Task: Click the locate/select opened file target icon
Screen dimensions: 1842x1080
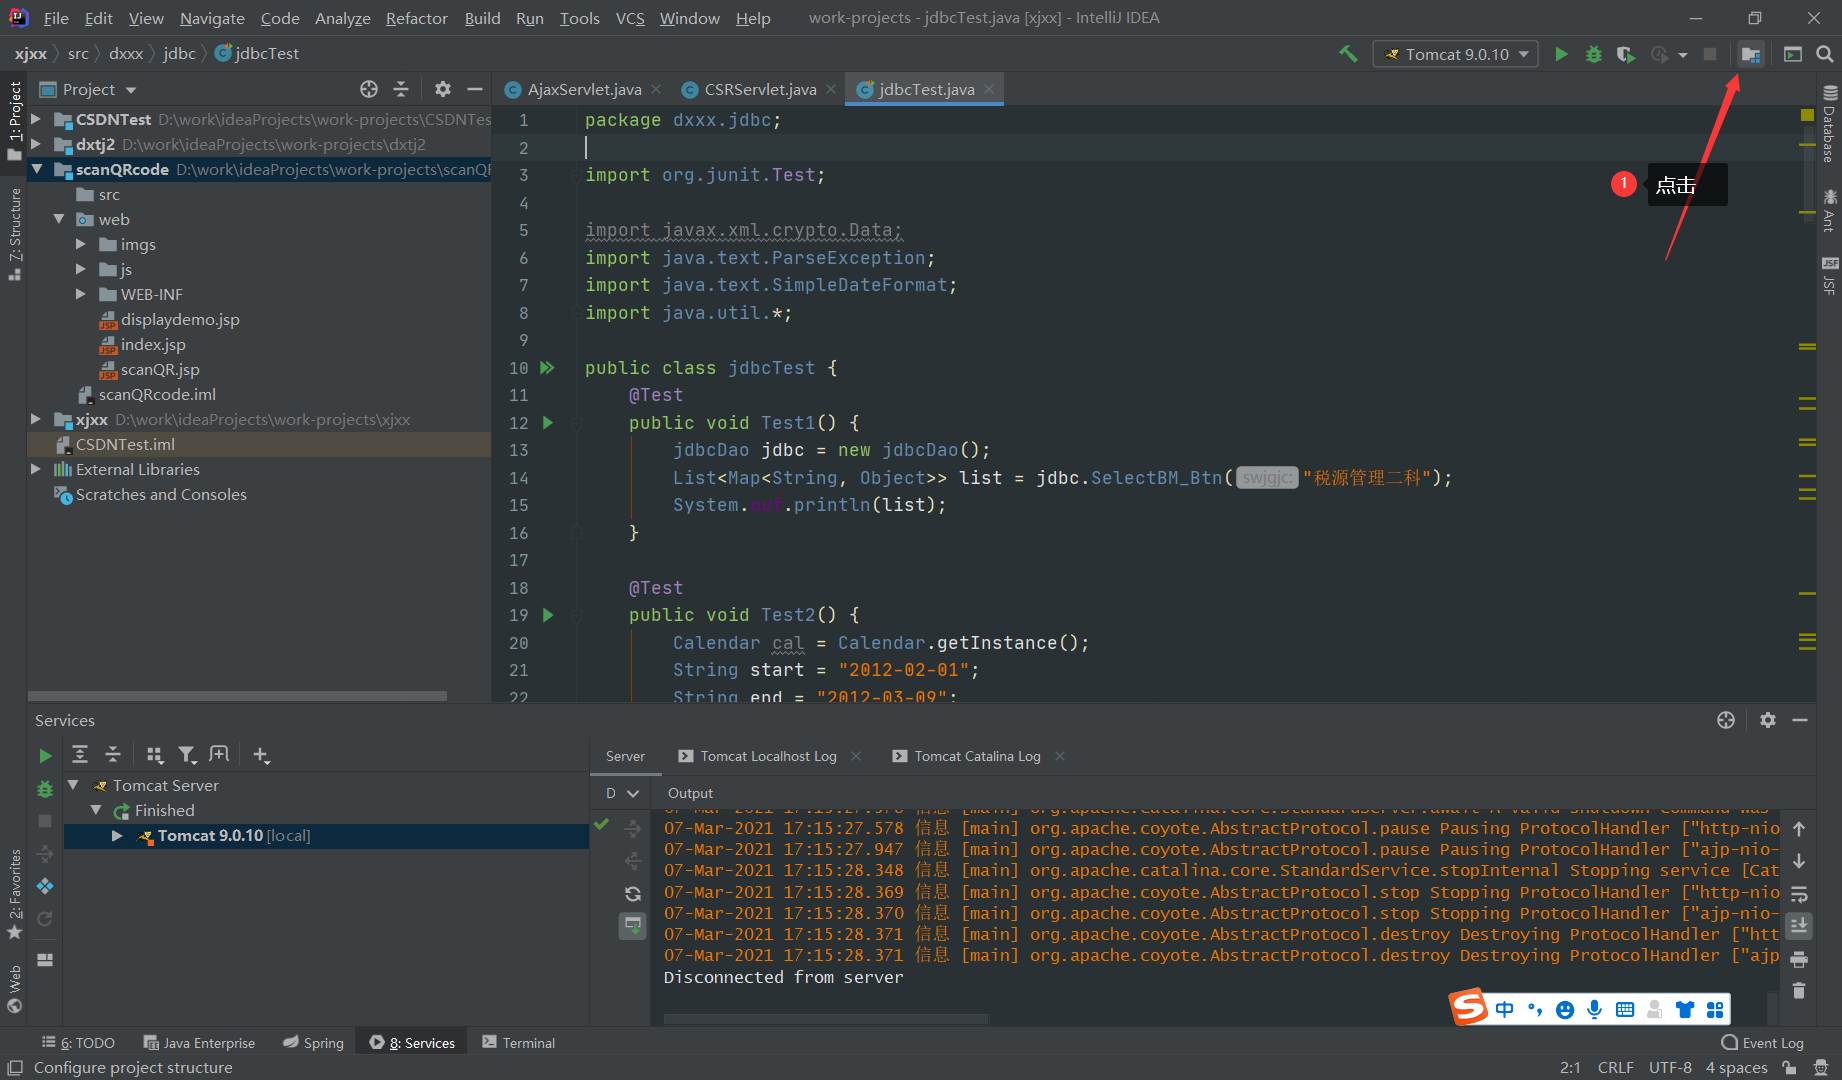Action: 369,89
